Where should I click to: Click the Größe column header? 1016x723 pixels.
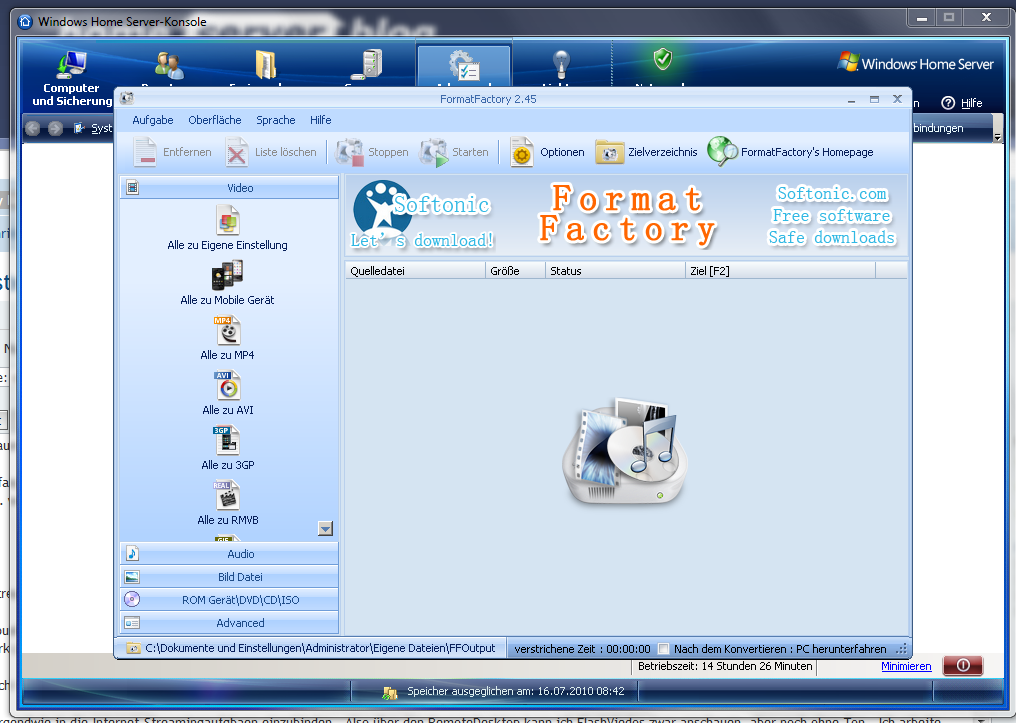pyautogui.click(x=515, y=271)
